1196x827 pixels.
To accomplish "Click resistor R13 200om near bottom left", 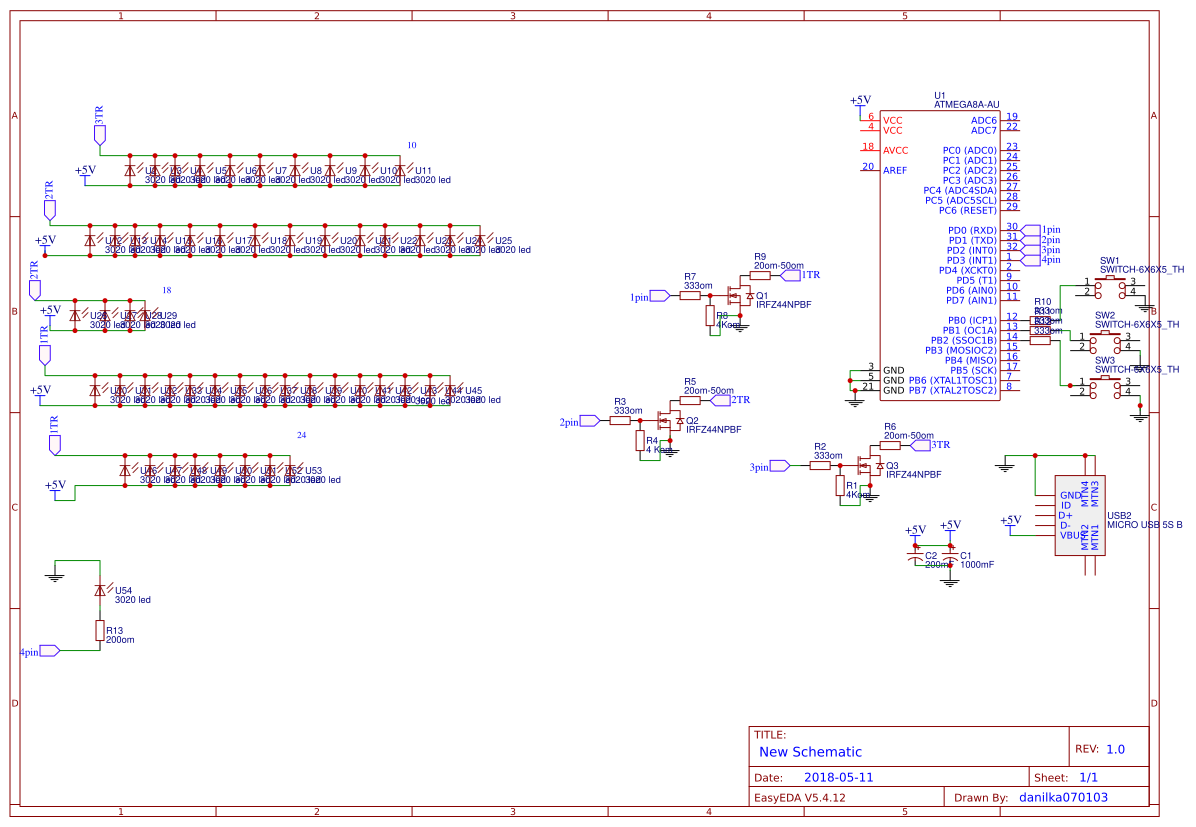I will pyautogui.click(x=99, y=632).
